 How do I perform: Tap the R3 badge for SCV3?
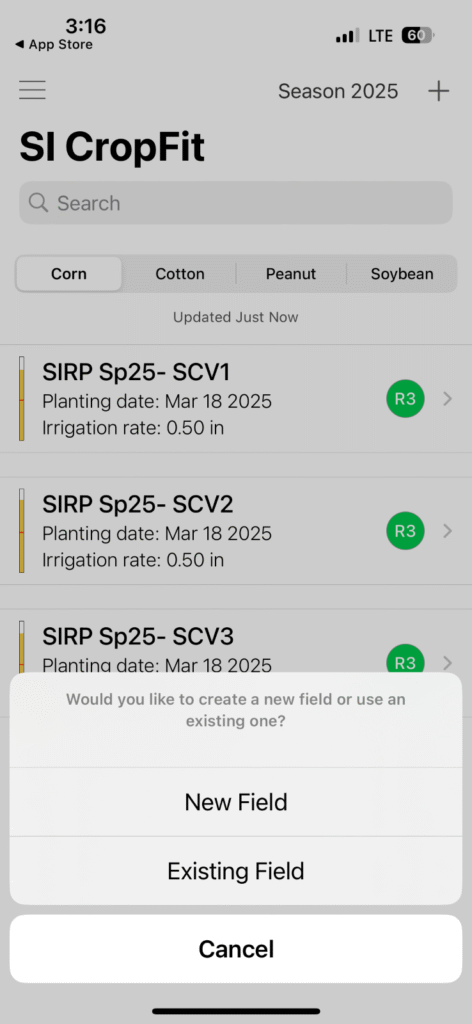coord(405,660)
